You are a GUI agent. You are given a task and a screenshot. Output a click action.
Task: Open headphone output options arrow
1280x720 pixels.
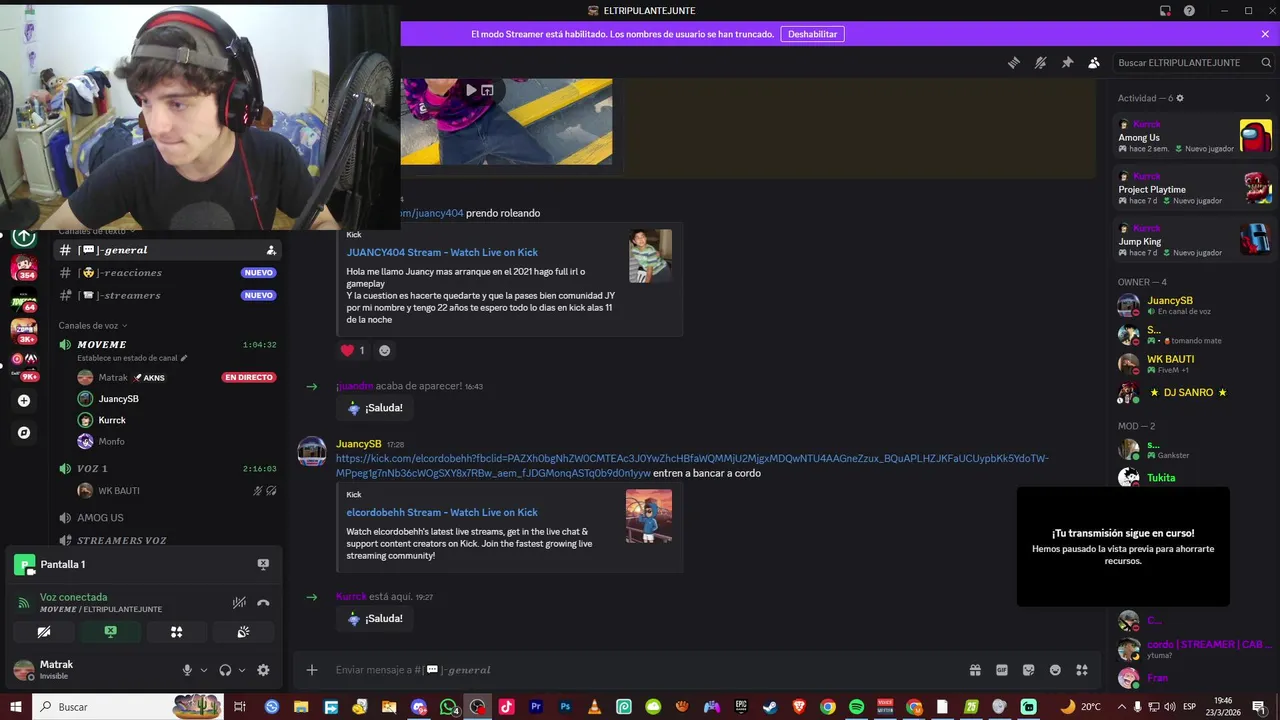(242, 671)
